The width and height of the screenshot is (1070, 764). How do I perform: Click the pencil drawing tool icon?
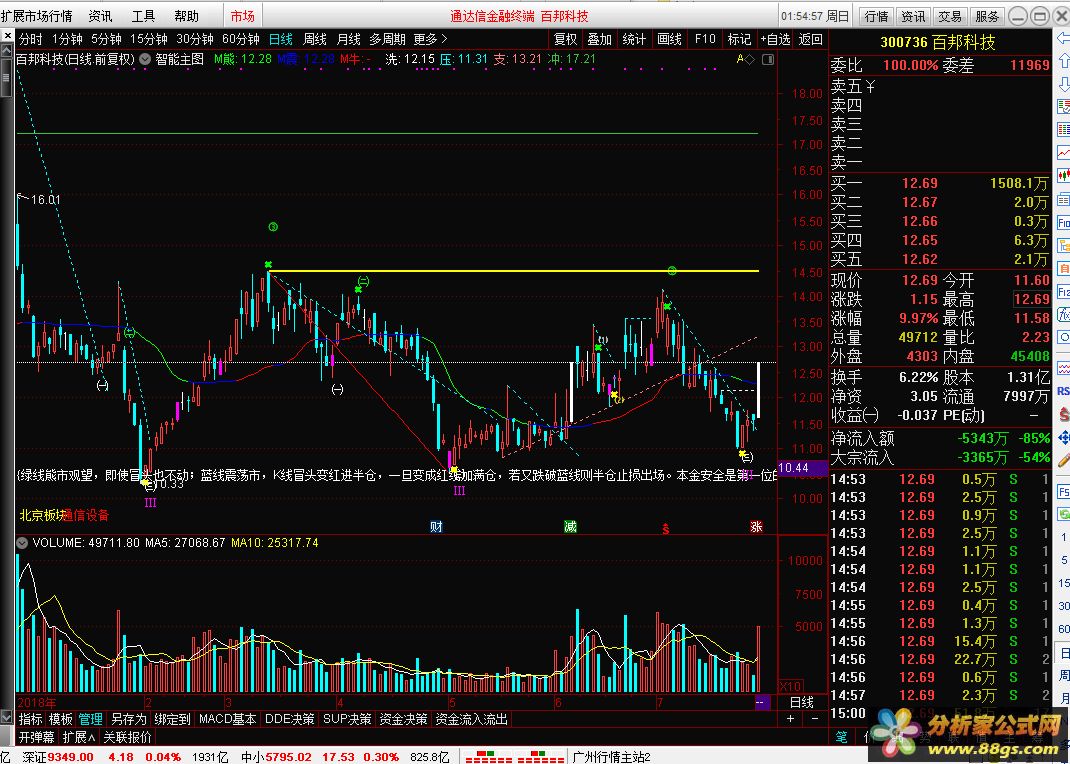(x=1063, y=459)
